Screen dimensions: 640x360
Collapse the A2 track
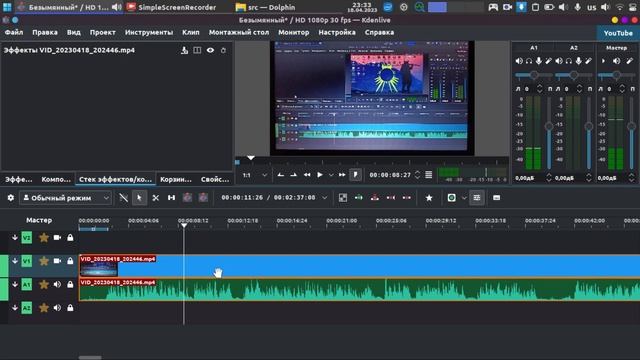click(x=15, y=307)
